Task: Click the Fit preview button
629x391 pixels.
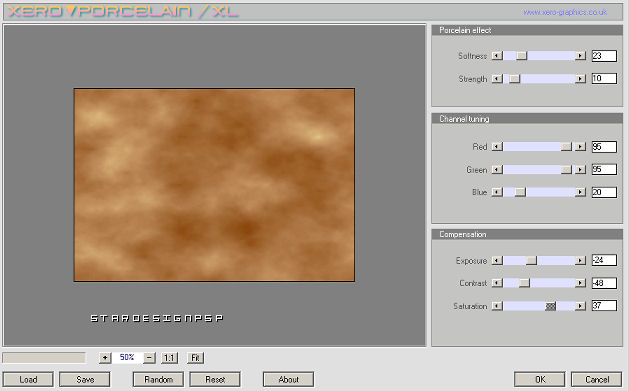Action: (x=195, y=357)
